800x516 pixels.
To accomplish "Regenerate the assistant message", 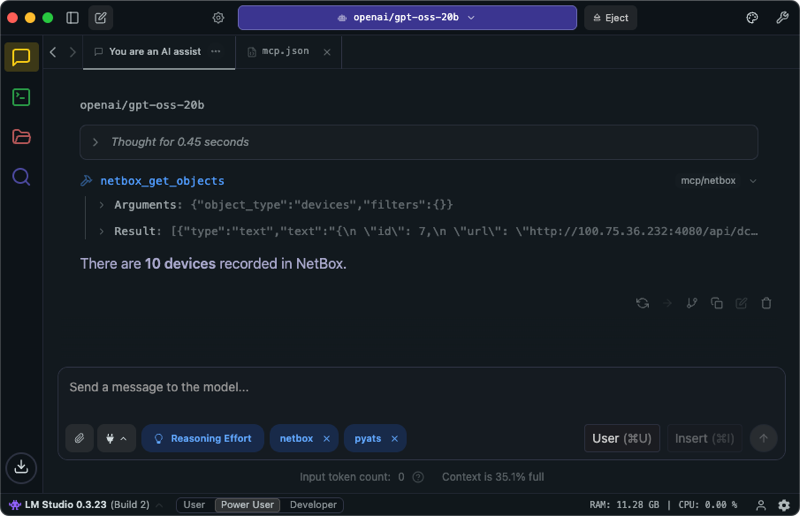I will (642, 303).
